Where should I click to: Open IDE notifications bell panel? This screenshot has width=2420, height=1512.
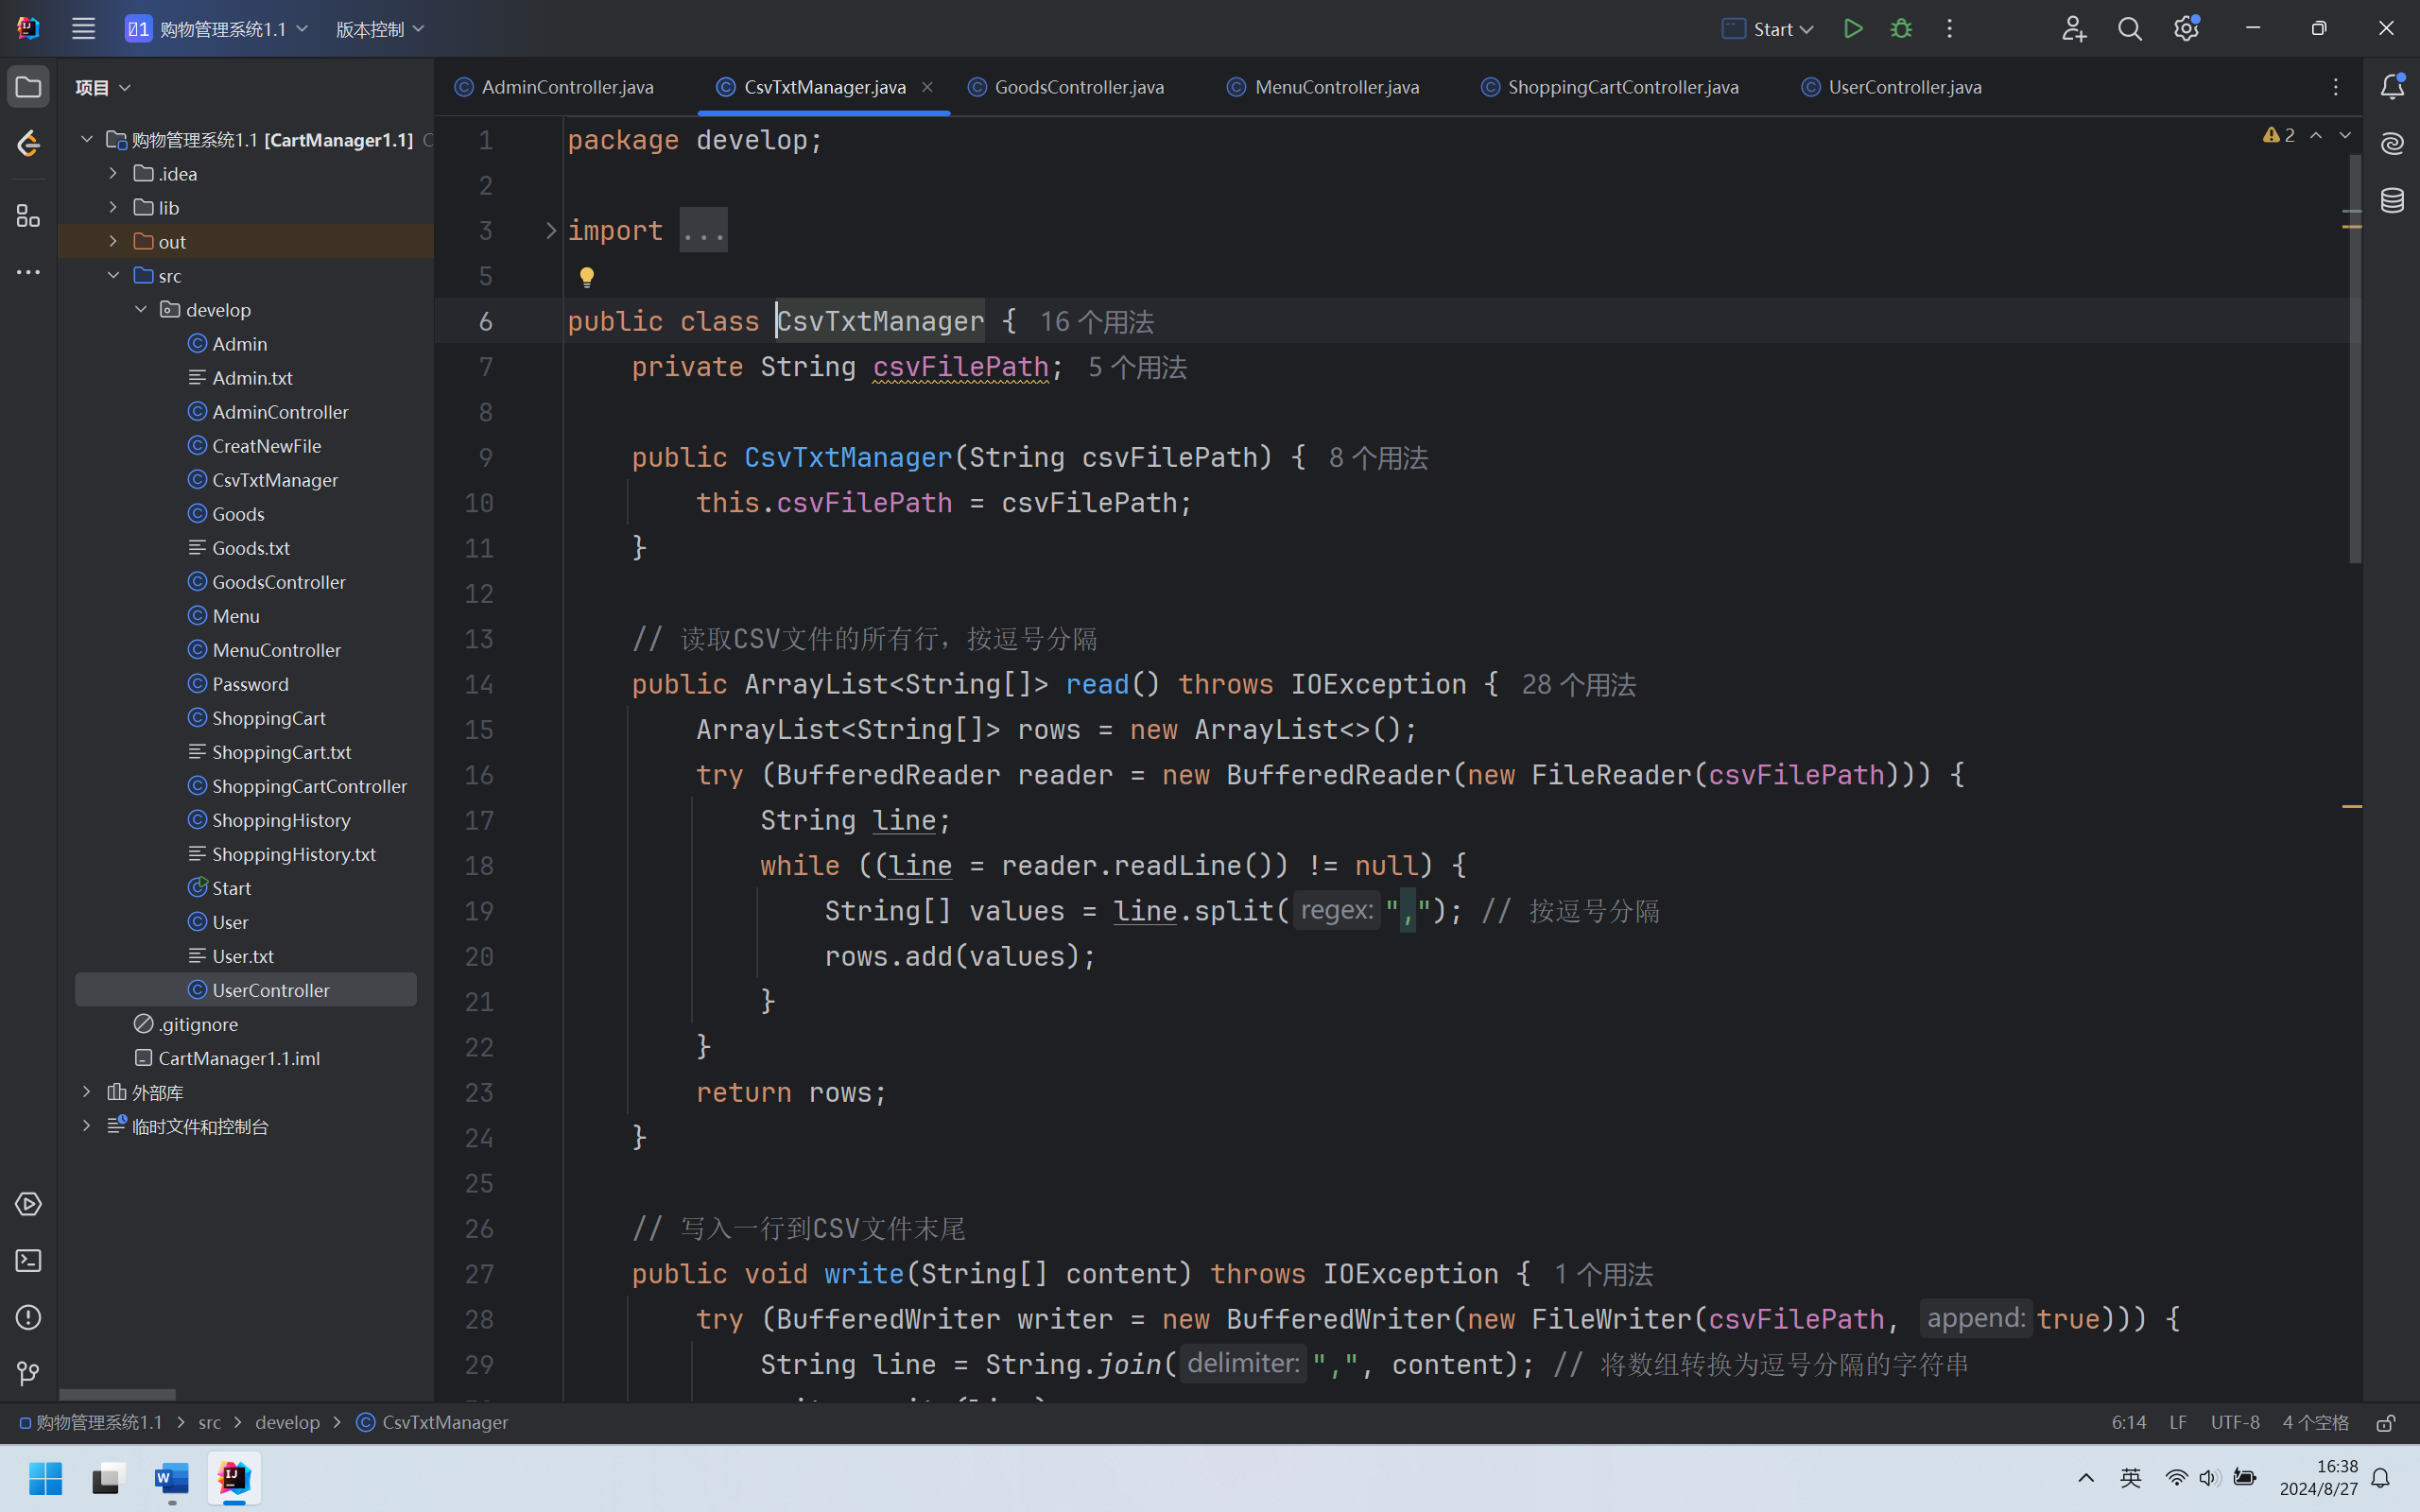[x=2392, y=87]
